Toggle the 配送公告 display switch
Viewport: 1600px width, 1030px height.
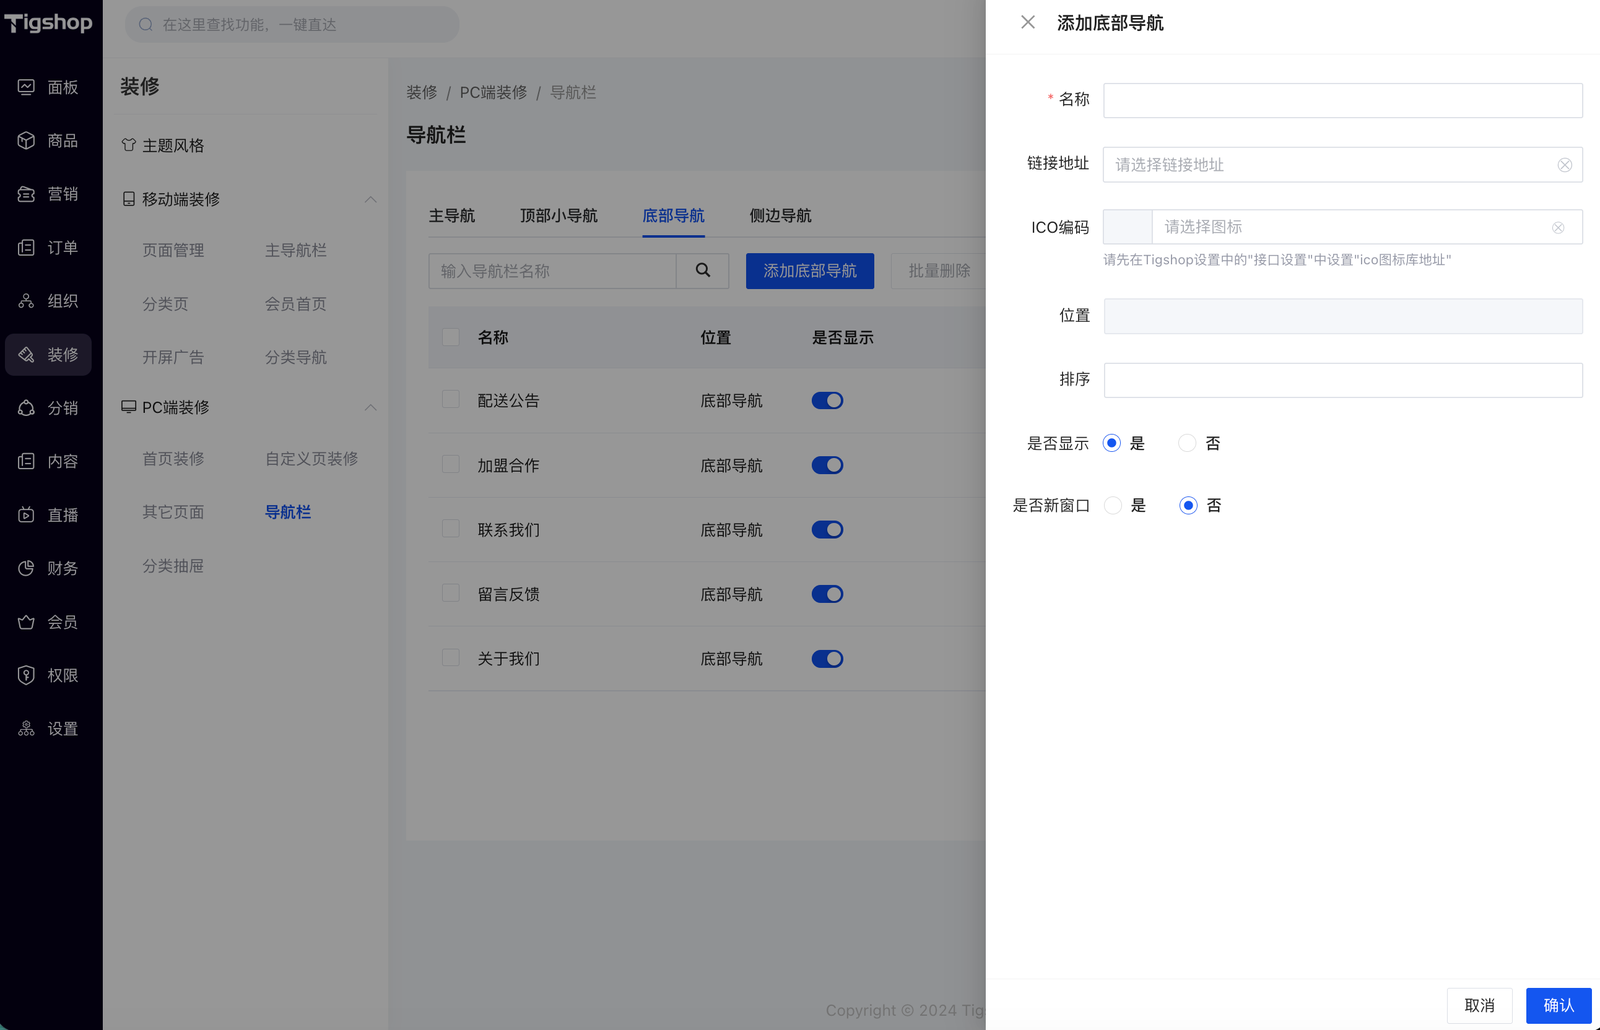827,401
